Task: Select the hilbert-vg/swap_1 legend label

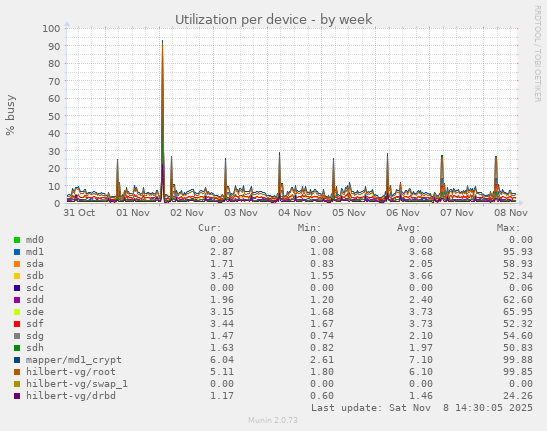Action: 77,384
